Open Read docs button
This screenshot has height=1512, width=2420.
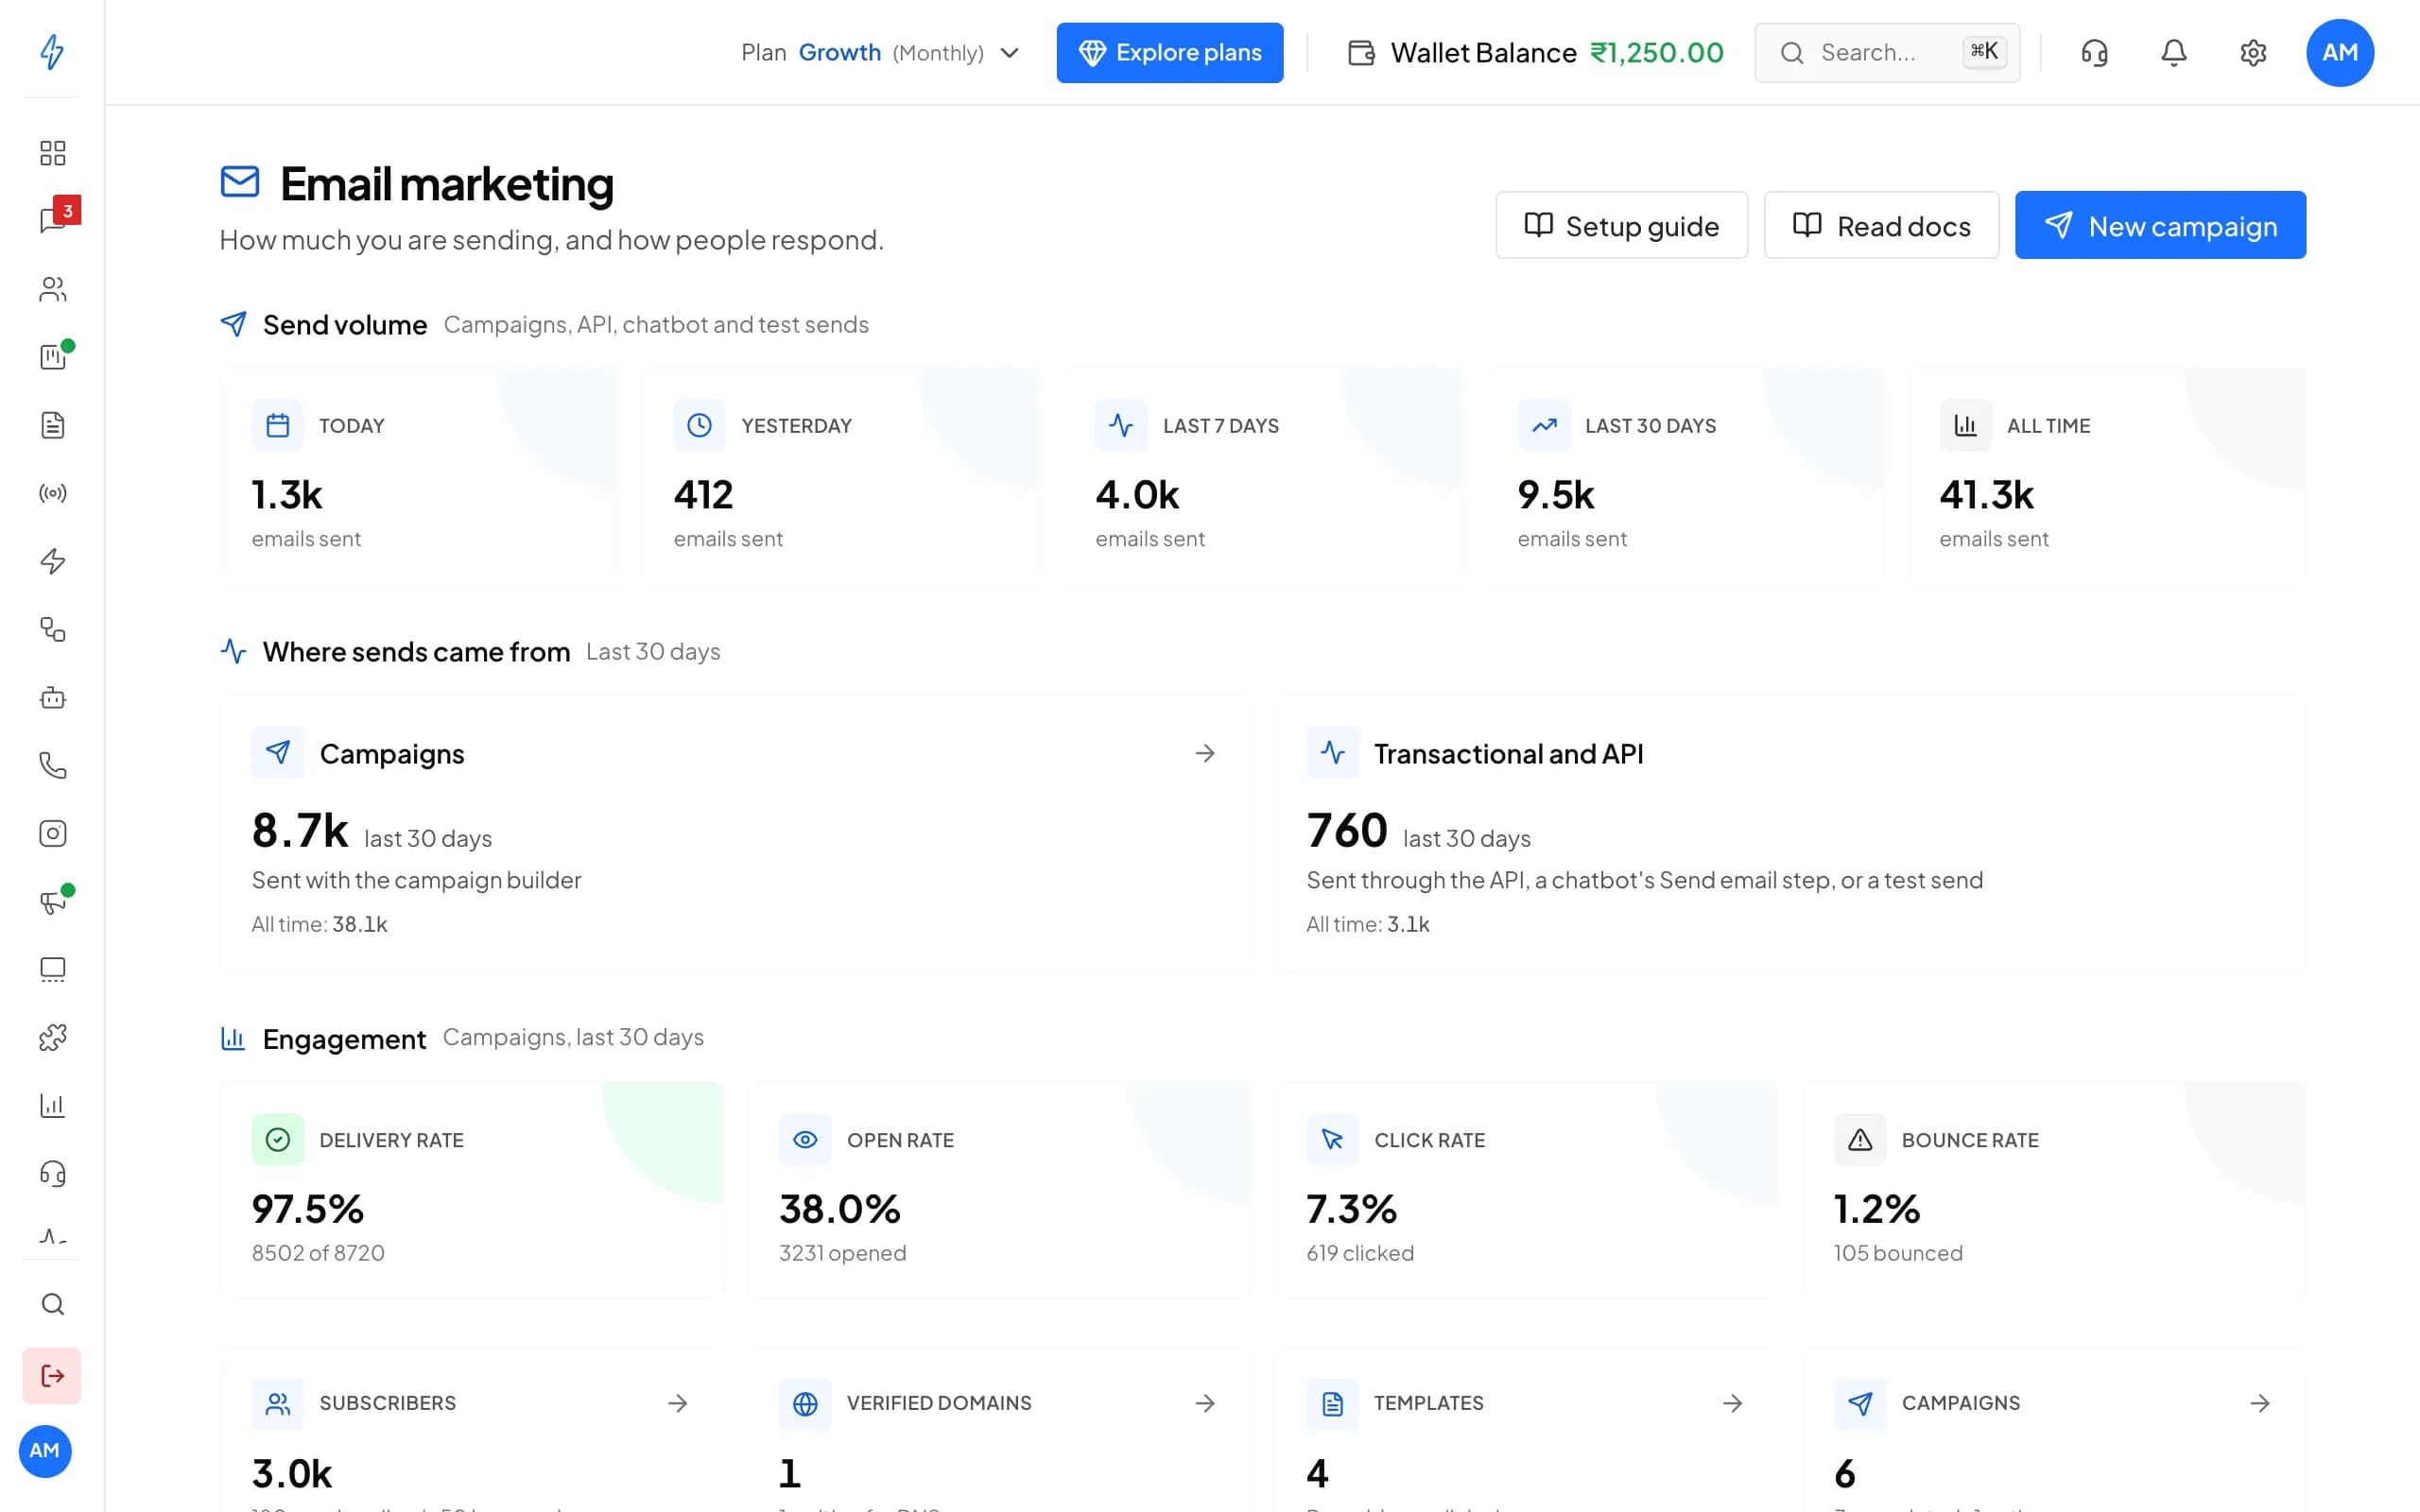[x=1881, y=225]
